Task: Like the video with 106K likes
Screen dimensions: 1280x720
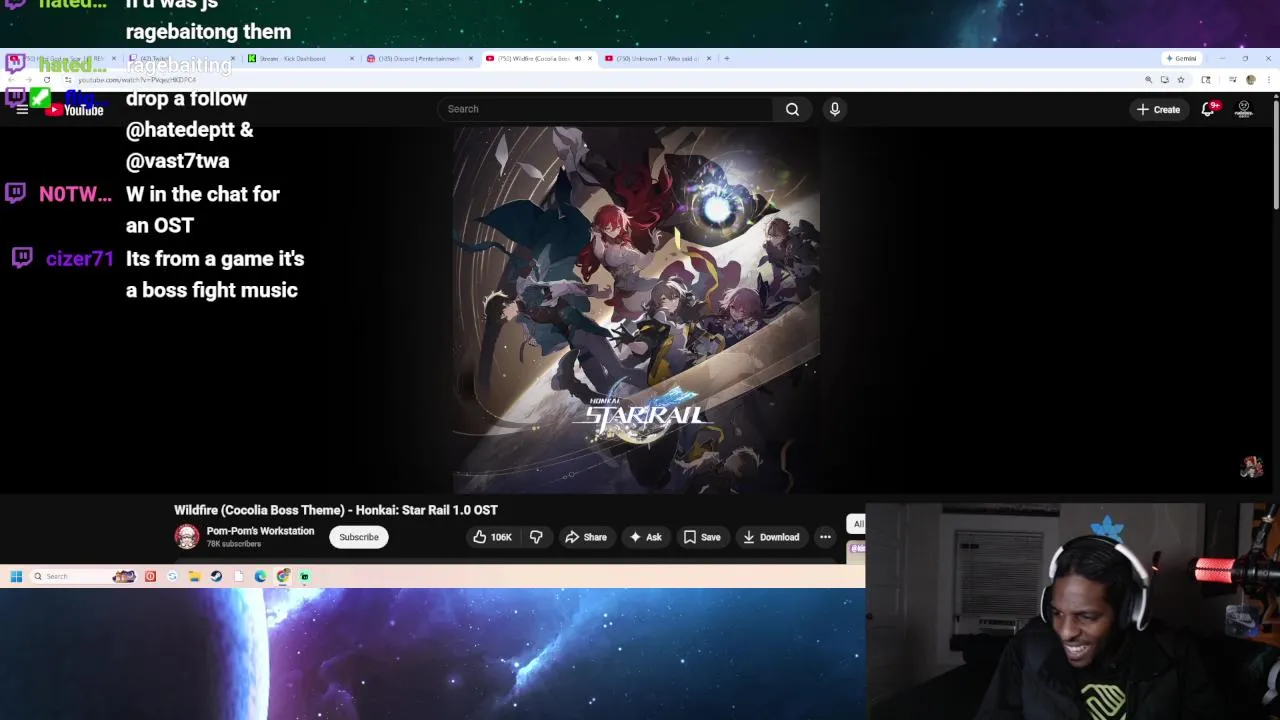Action: 492,537
